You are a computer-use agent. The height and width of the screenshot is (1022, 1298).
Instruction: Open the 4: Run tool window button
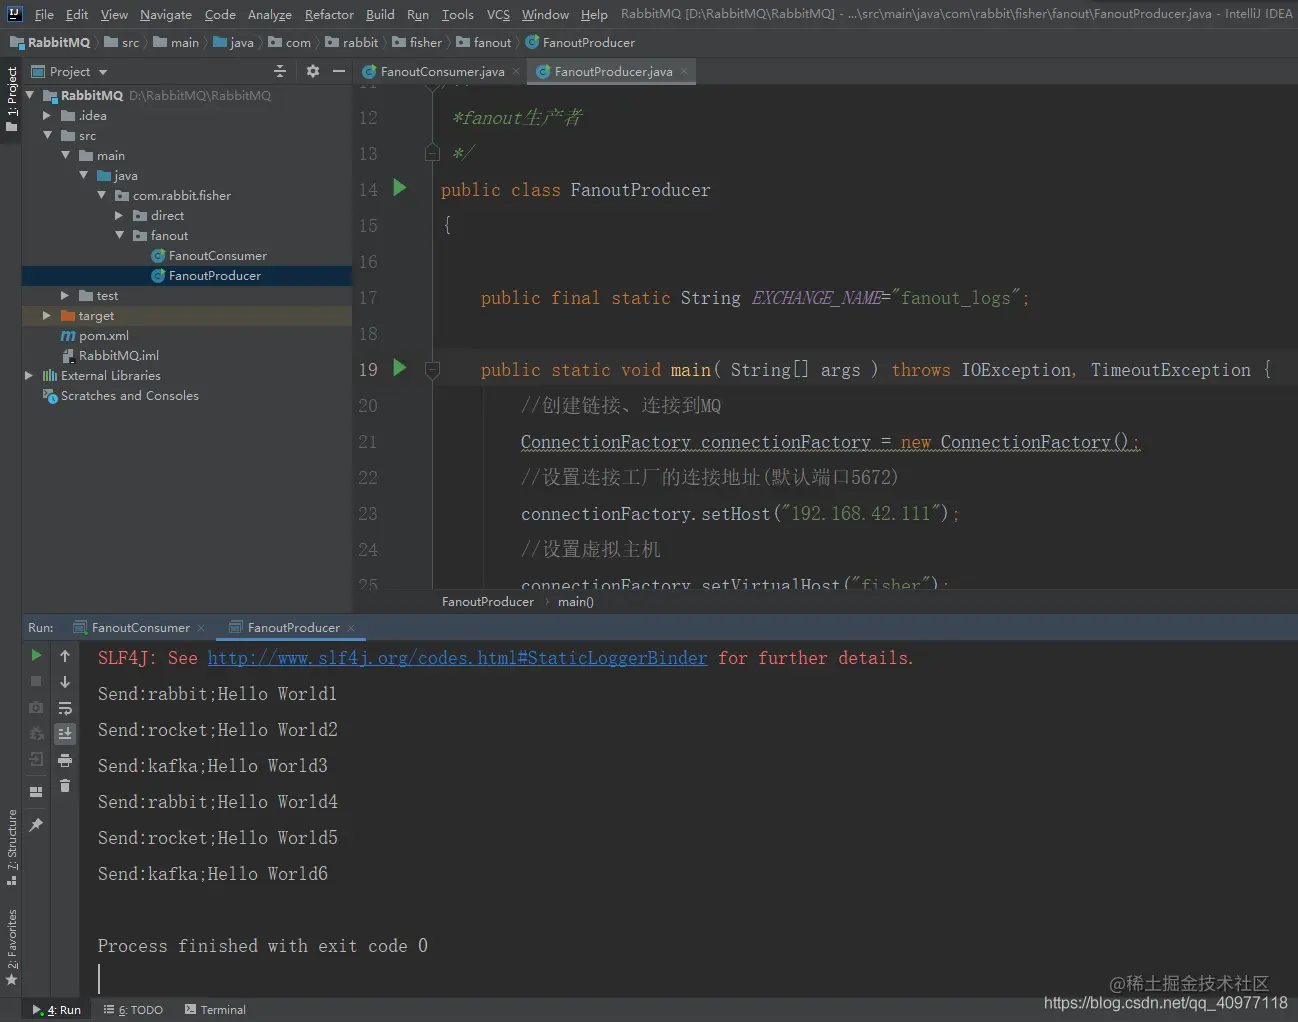pos(57,1010)
